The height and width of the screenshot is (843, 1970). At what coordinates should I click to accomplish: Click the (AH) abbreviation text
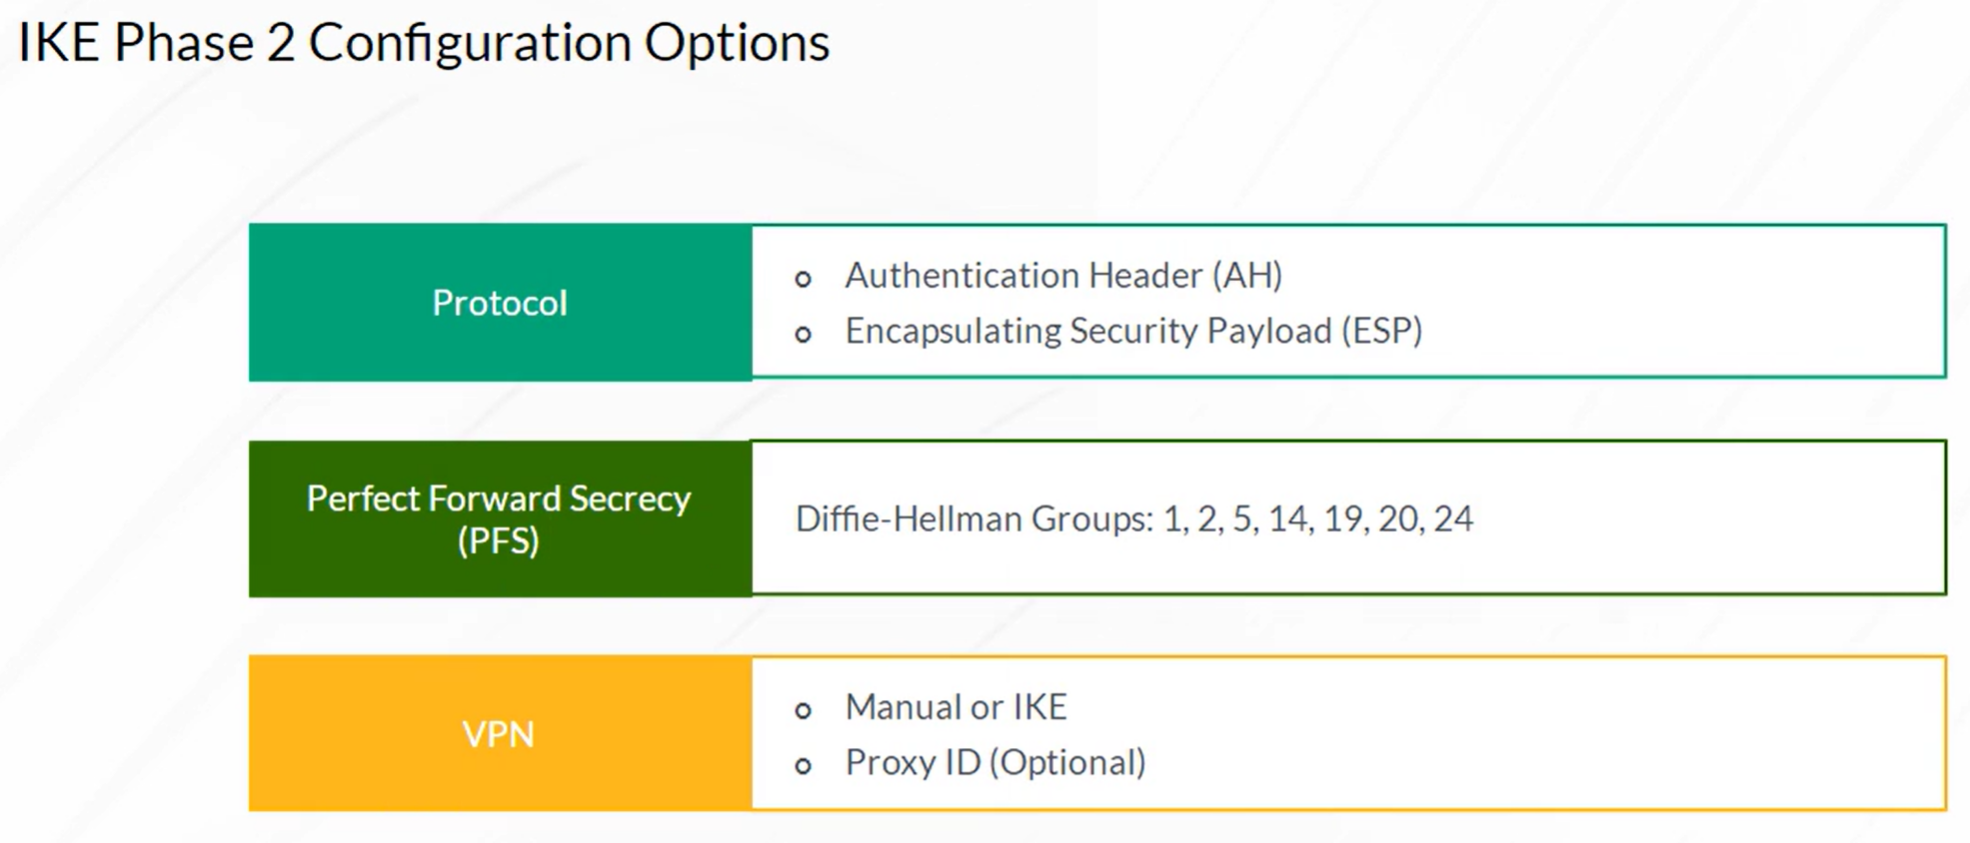[x=1247, y=275]
